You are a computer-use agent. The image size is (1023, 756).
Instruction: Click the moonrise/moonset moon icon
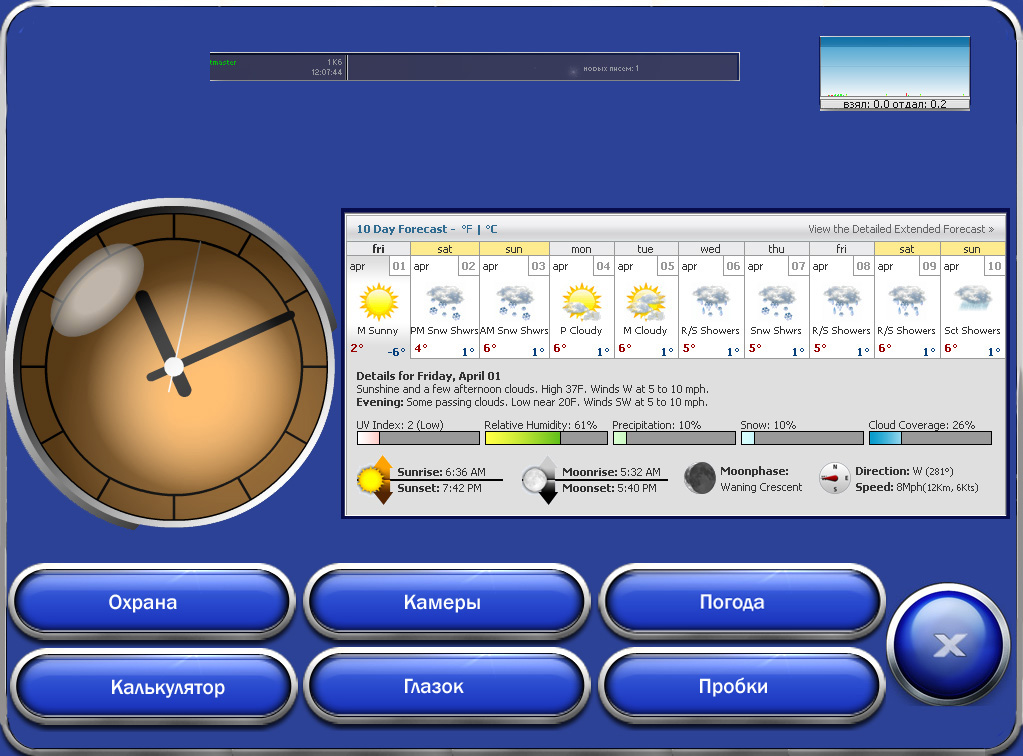[x=538, y=480]
